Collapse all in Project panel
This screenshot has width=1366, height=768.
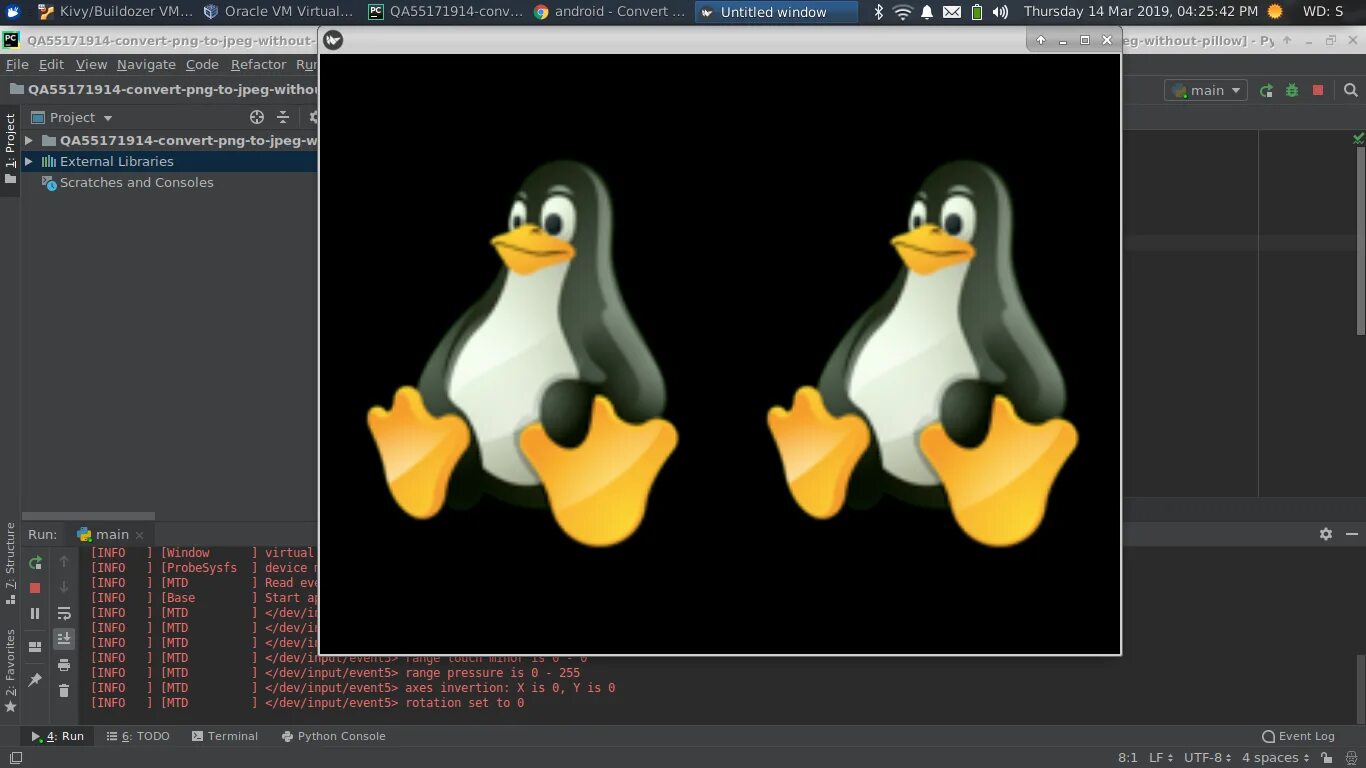click(283, 117)
